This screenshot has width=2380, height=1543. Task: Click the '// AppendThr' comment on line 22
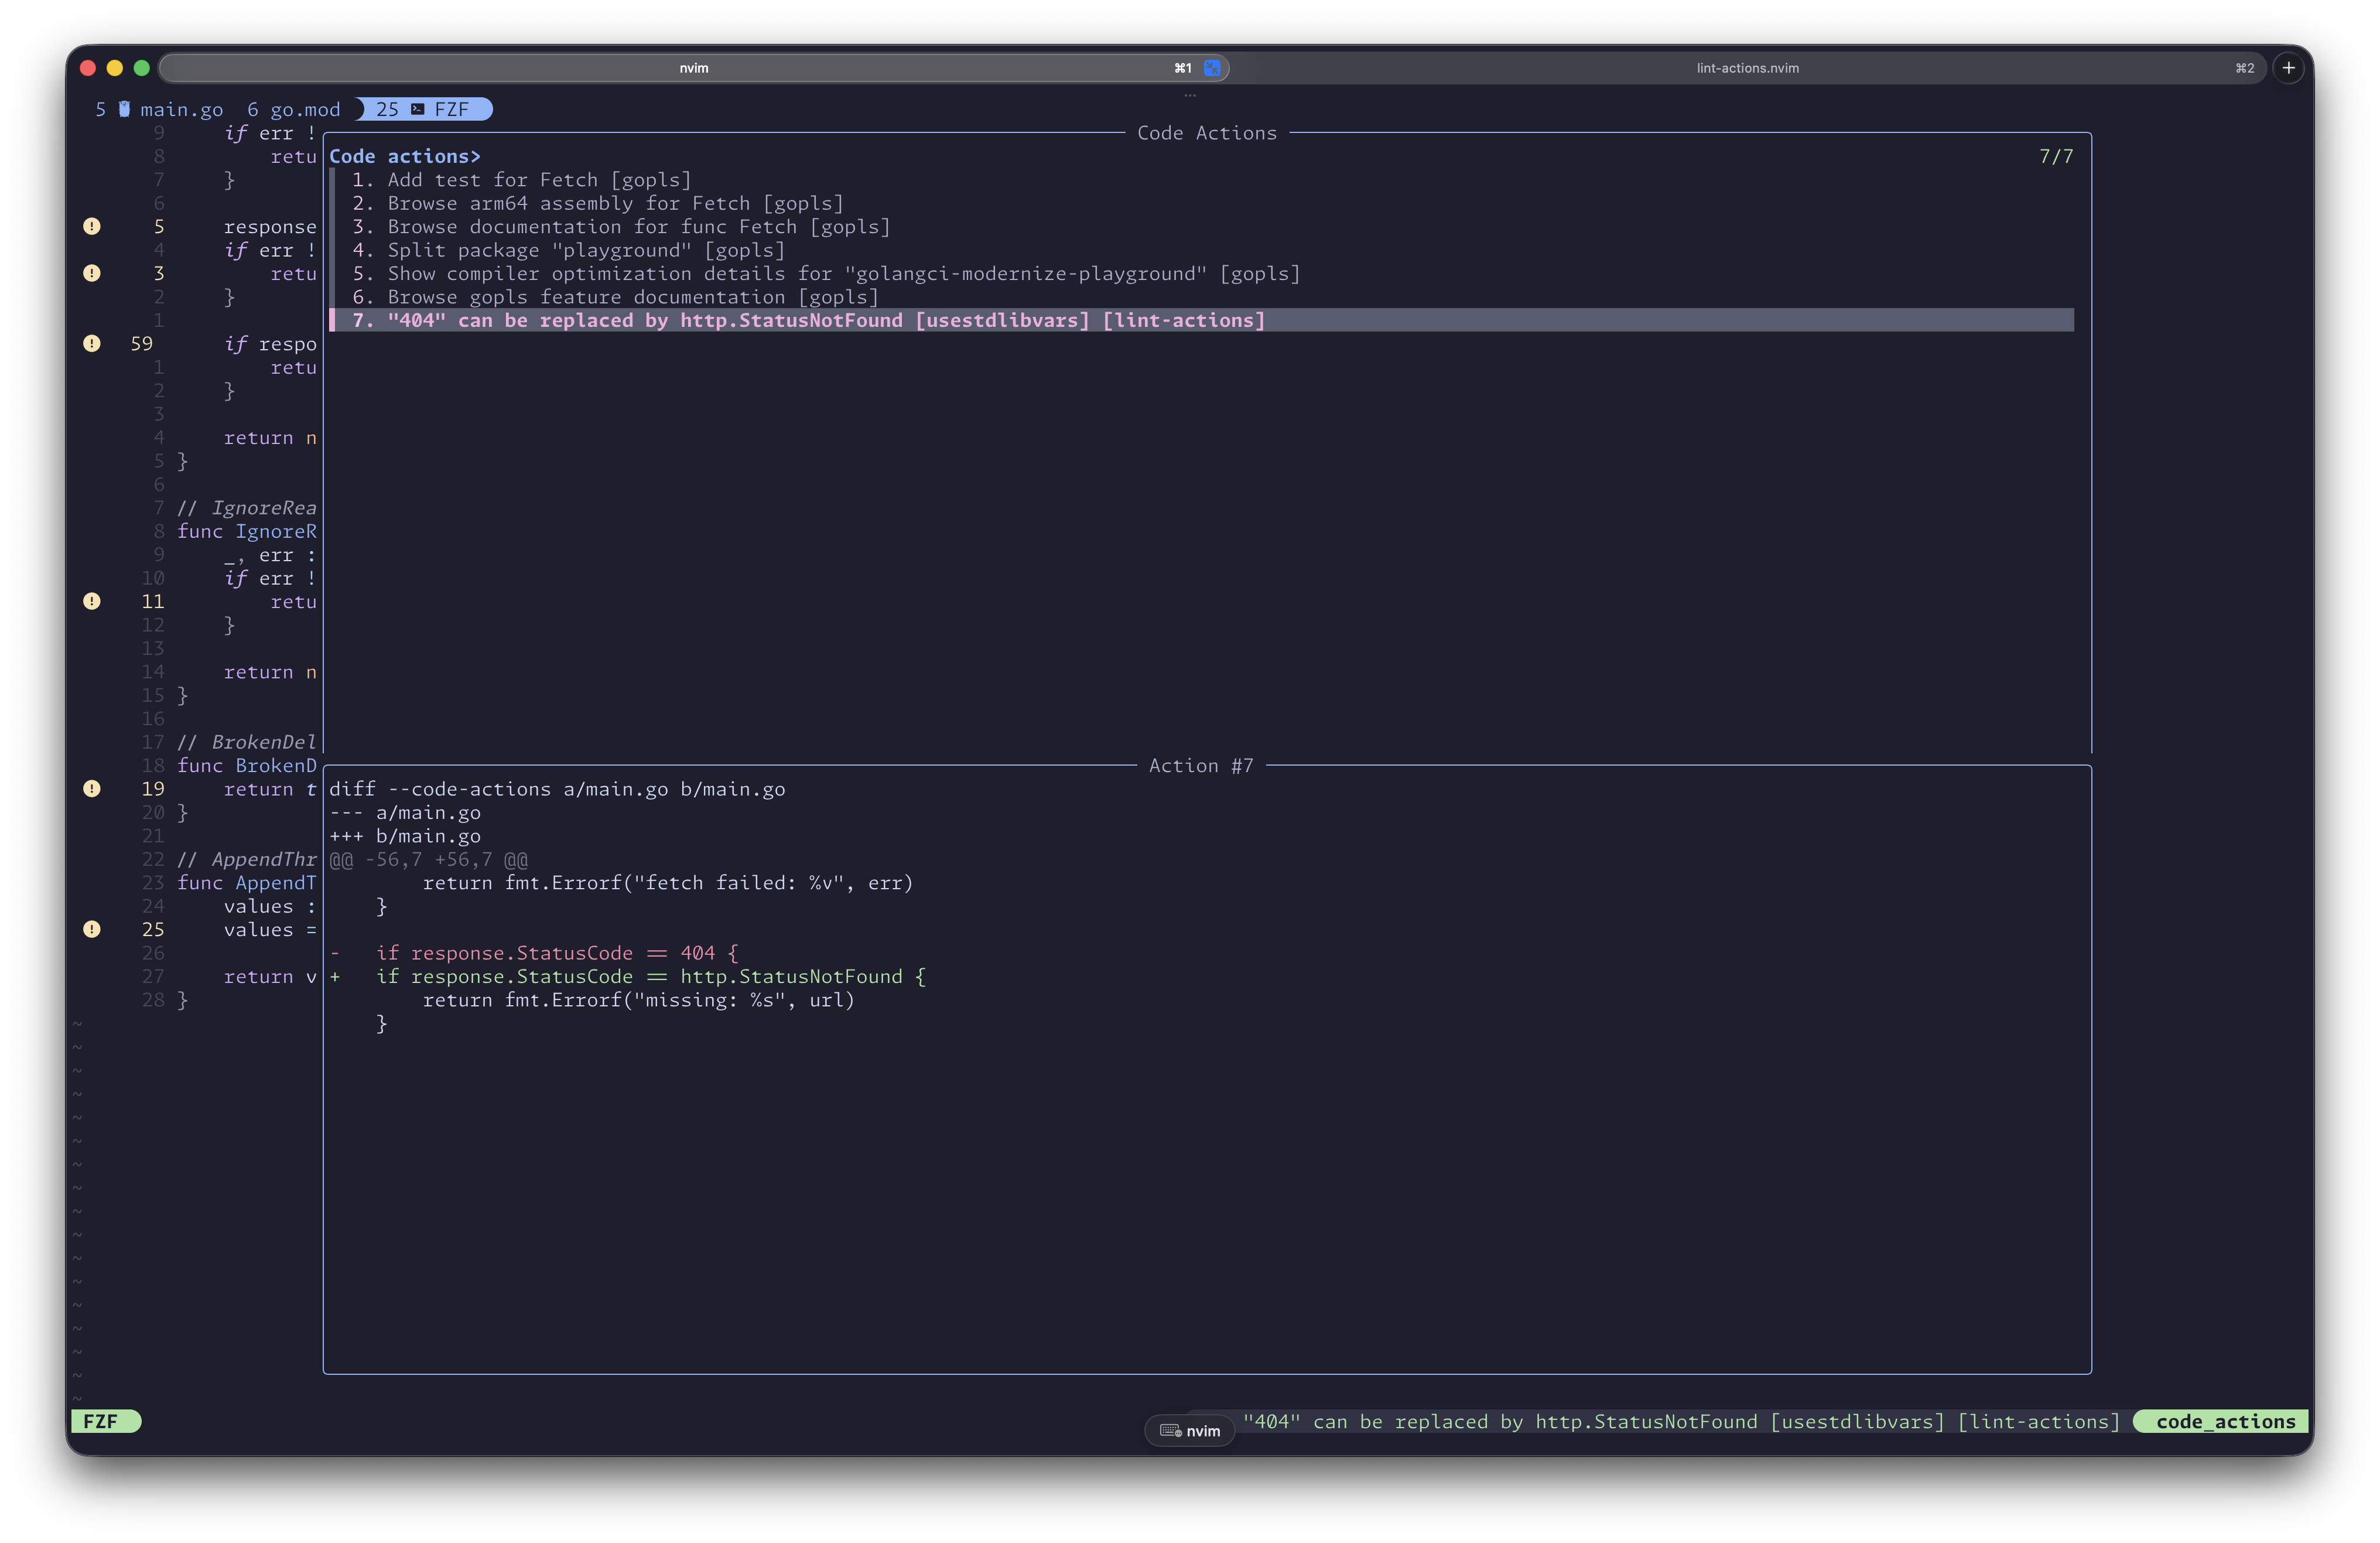(246, 859)
